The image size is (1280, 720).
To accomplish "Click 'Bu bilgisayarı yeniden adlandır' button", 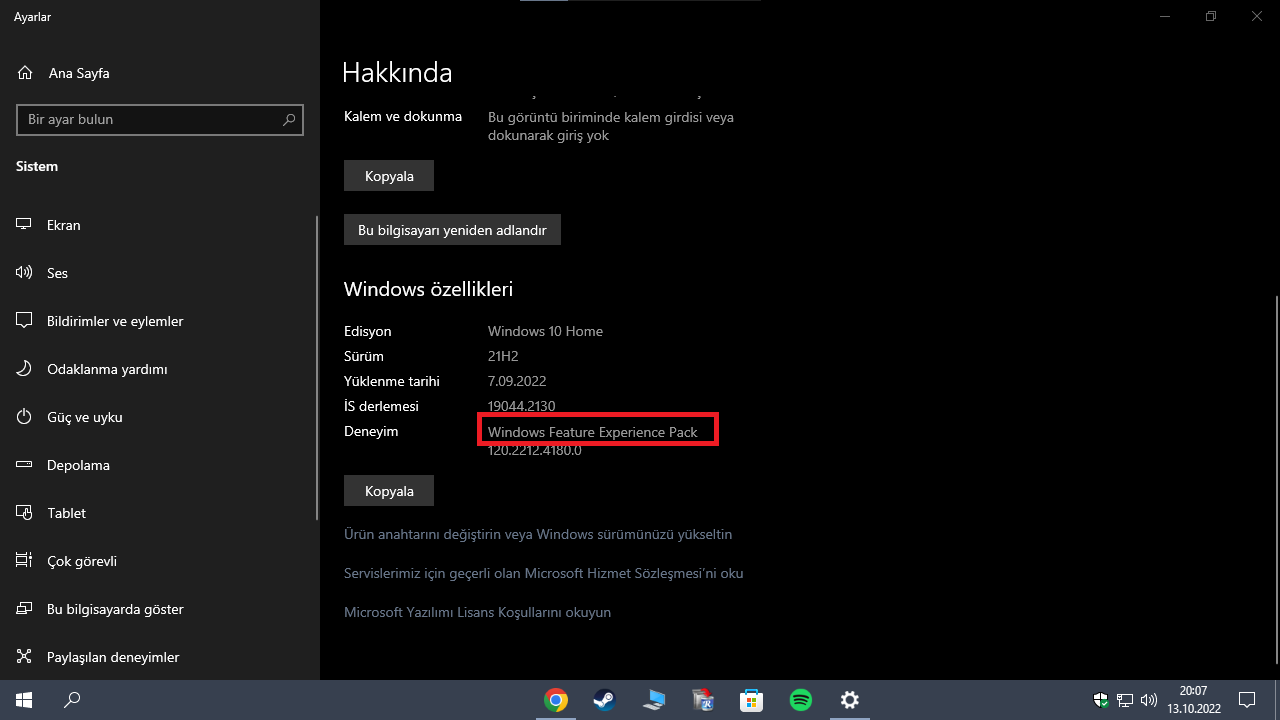I will [x=452, y=230].
